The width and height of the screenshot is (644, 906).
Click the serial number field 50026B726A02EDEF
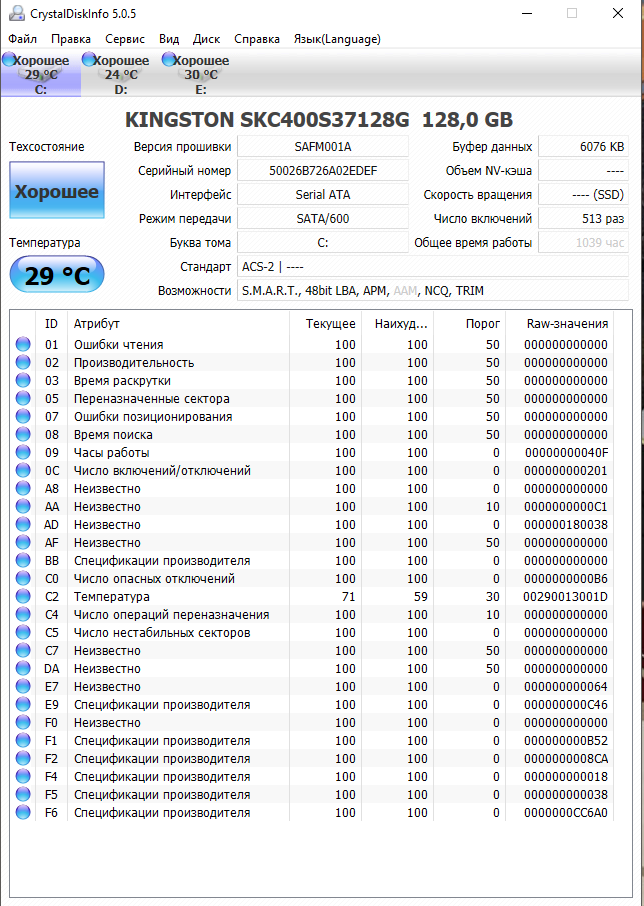[323, 170]
